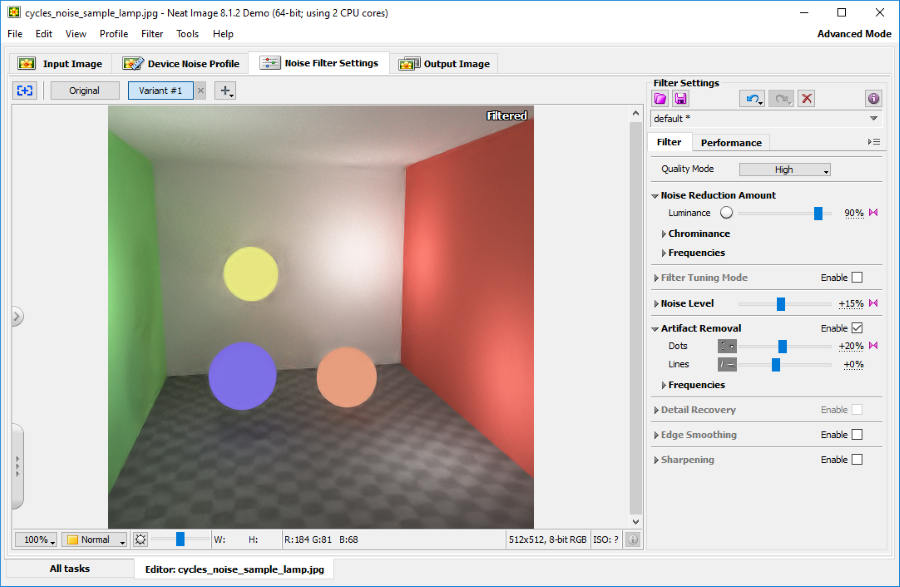Viewport: 900px width, 587px height.
Task: Click the image info icon in status bar
Action: point(633,539)
